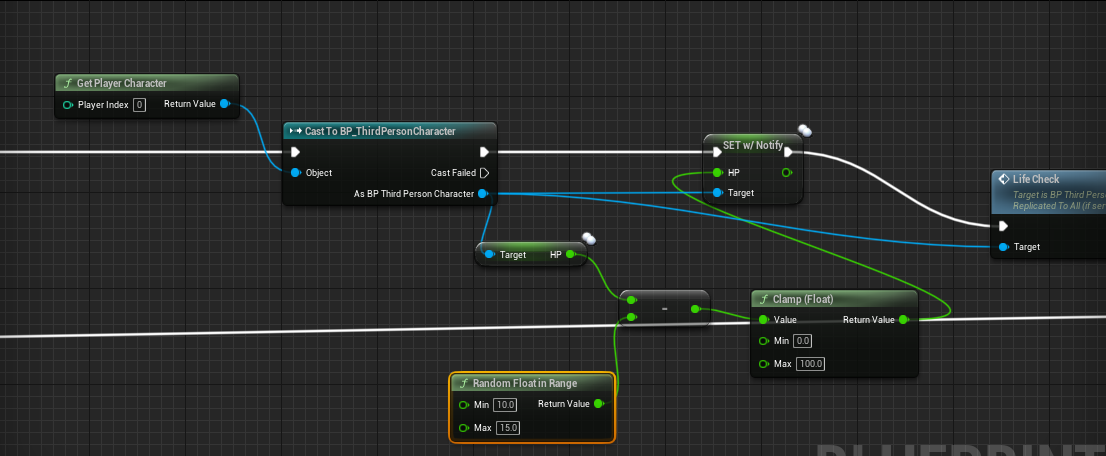Viewport: 1106px width, 456px height.
Task: Click Return Value pin on Get Player Character
Action: coord(224,104)
